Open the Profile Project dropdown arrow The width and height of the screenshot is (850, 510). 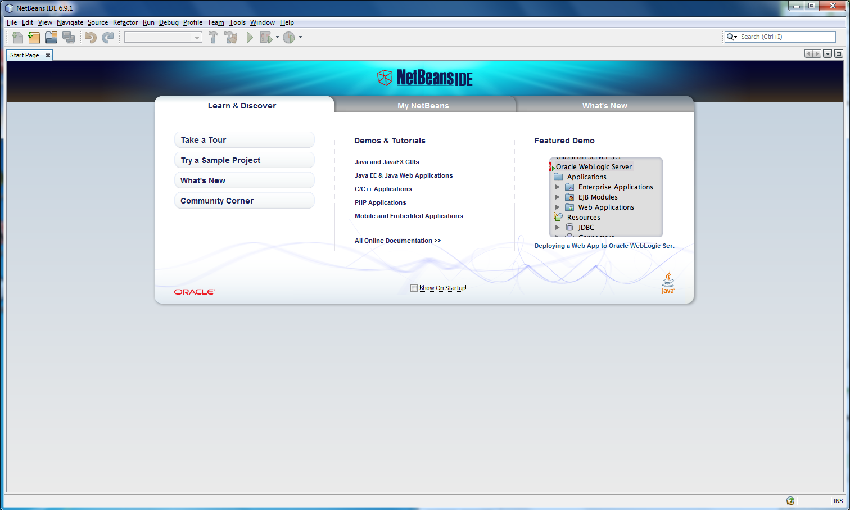point(300,38)
